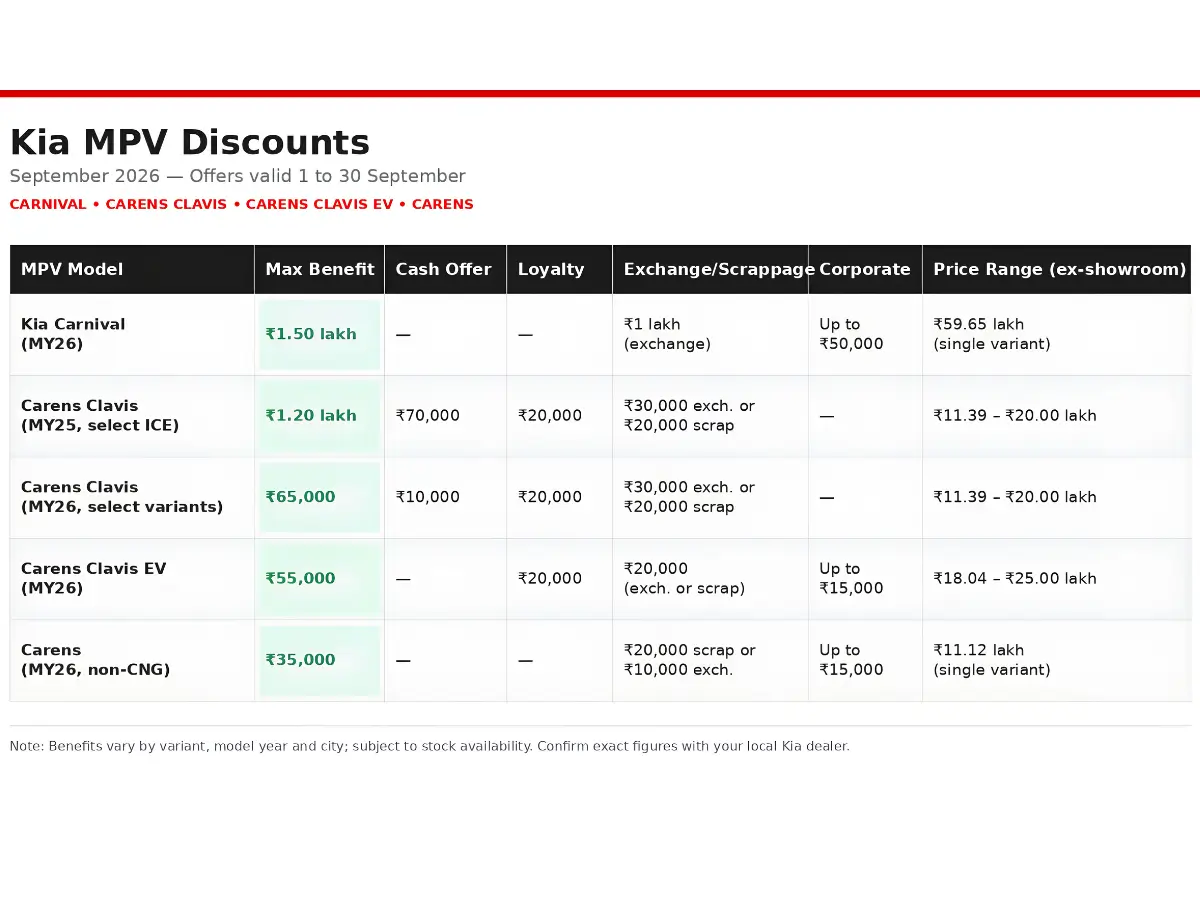
Task: Select the ₹35,000 max benefit cell
Action: pos(319,660)
